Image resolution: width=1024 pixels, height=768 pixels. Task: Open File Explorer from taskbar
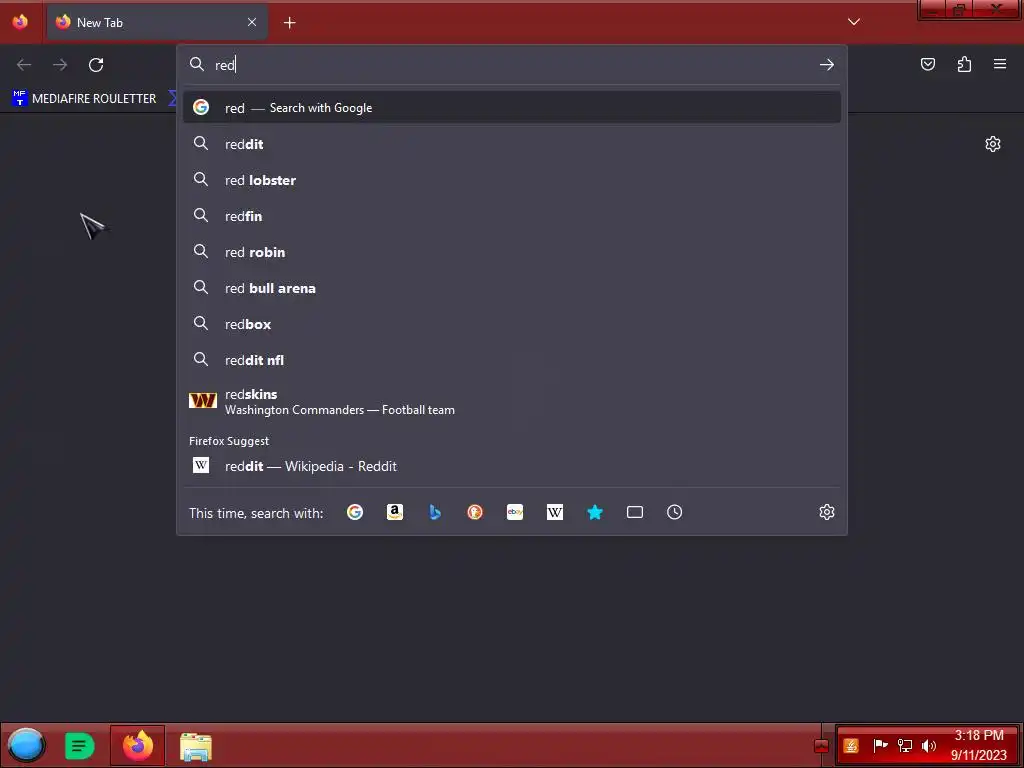point(195,746)
